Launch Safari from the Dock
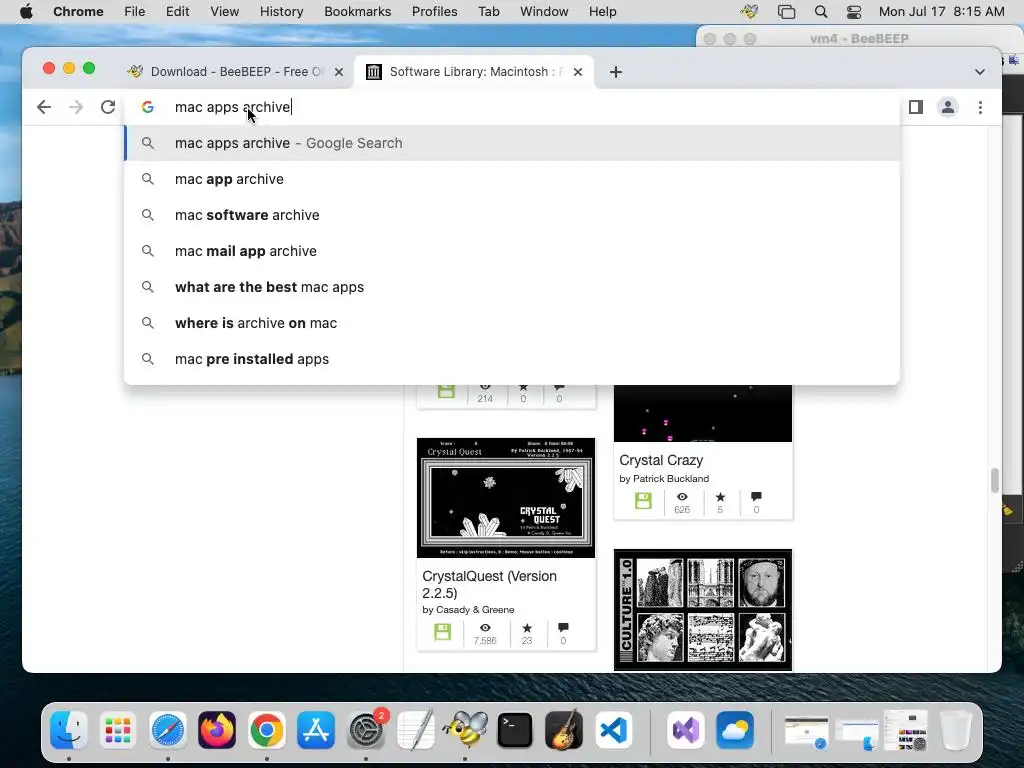This screenshot has height=768, width=1024. 168,729
